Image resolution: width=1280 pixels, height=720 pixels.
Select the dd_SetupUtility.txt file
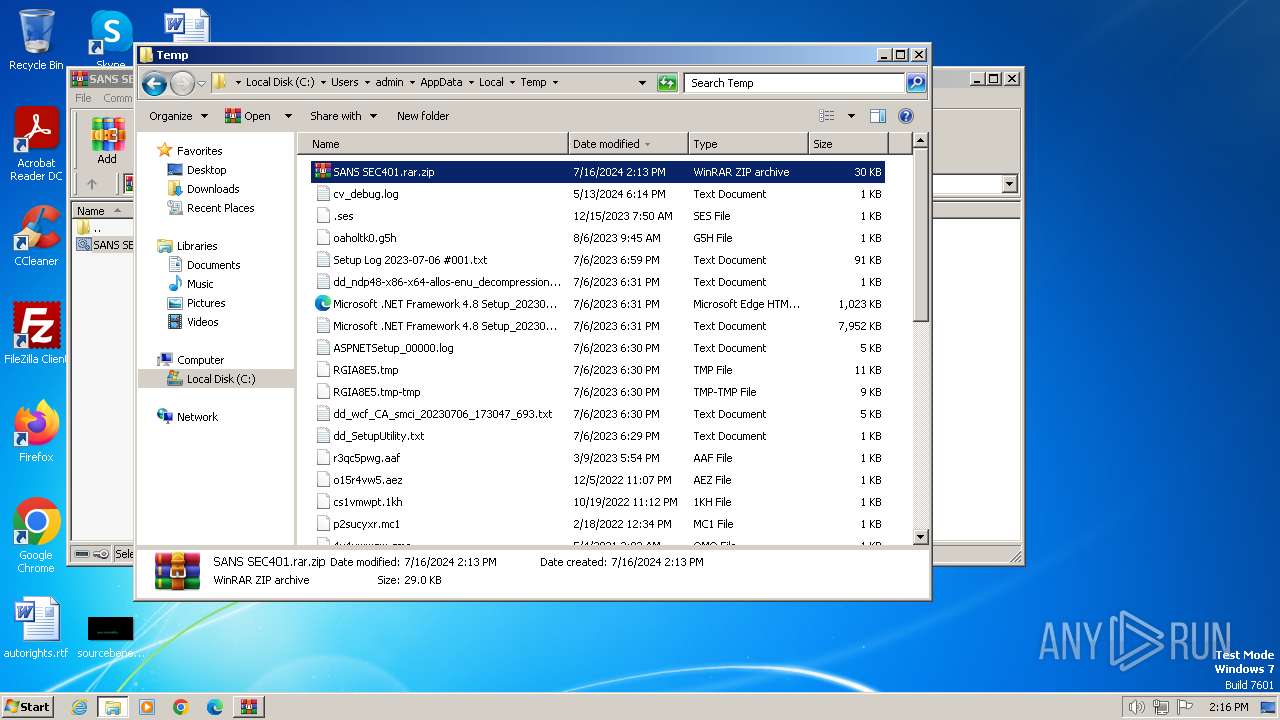click(597, 436)
